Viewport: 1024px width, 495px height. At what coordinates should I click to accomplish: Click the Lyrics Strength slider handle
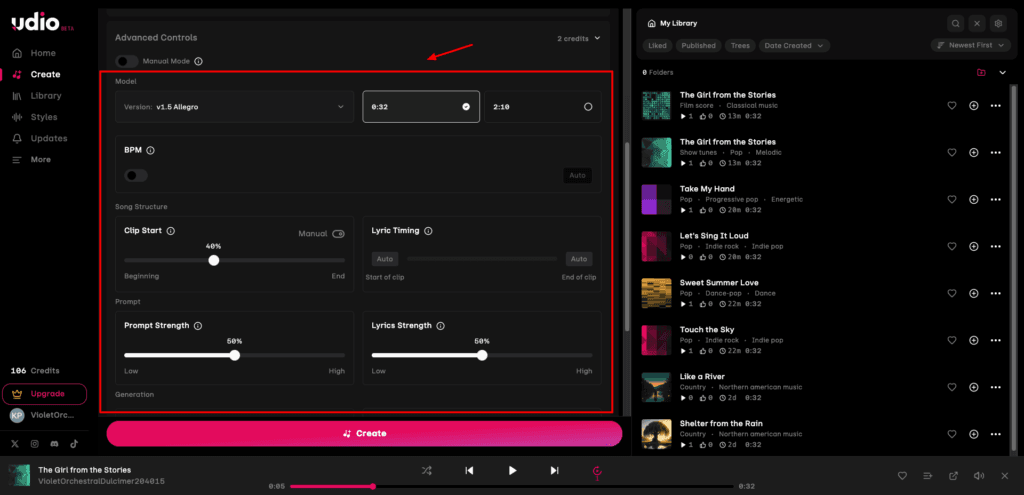pos(482,355)
